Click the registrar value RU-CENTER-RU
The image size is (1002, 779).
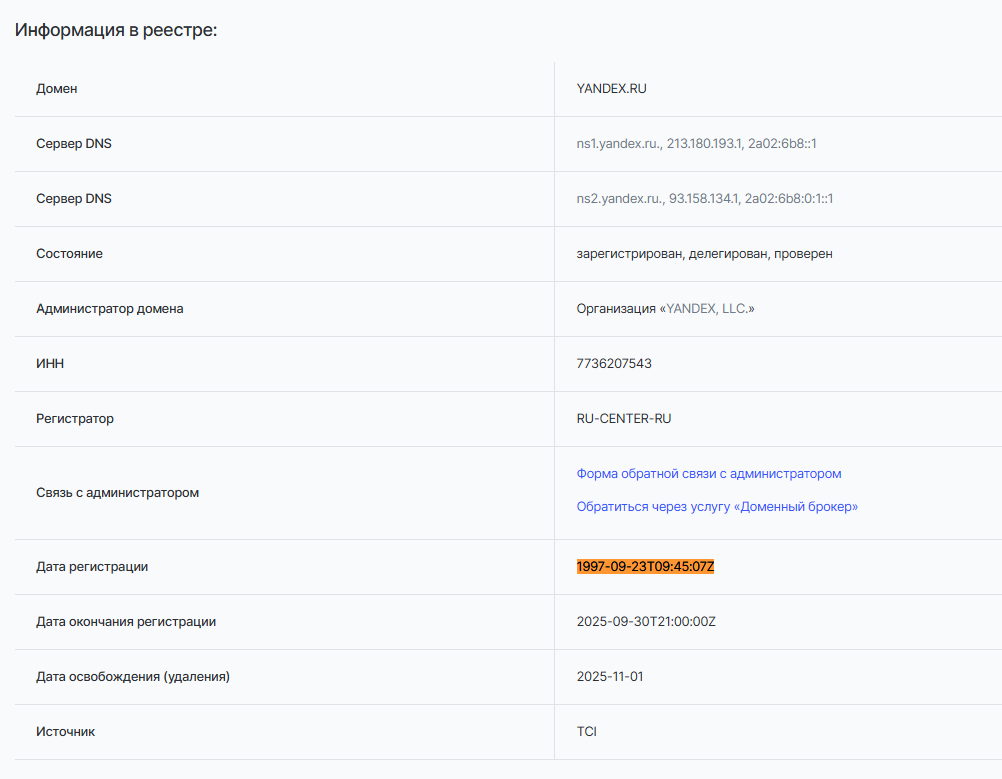tap(624, 419)
